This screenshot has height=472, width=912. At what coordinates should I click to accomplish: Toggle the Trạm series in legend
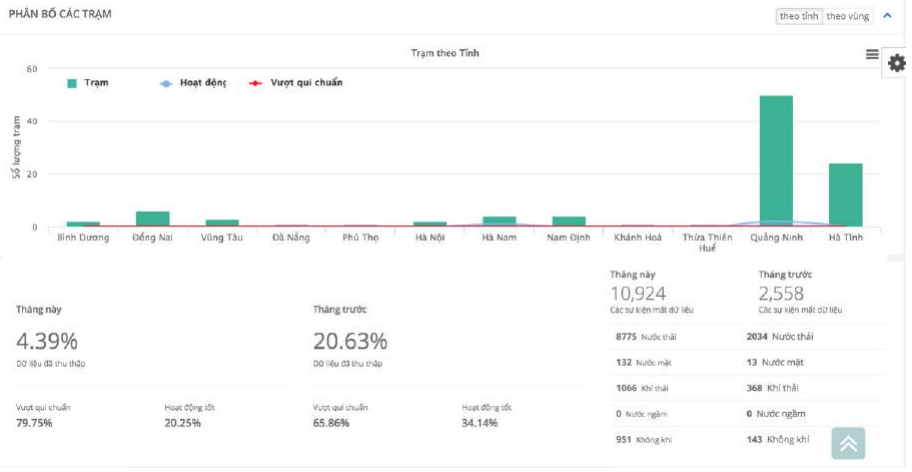click(x=88, y=83)
